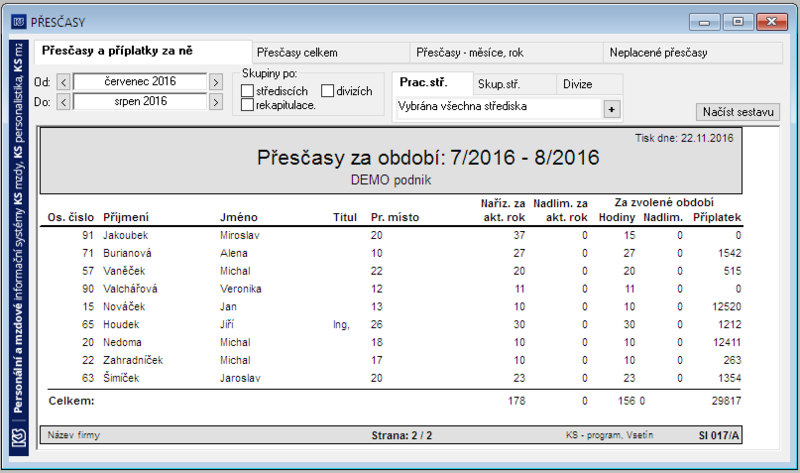The width and height of the screenshot is (800, 473).
Task: Click the Název firmy footer text
Action: 74,435
